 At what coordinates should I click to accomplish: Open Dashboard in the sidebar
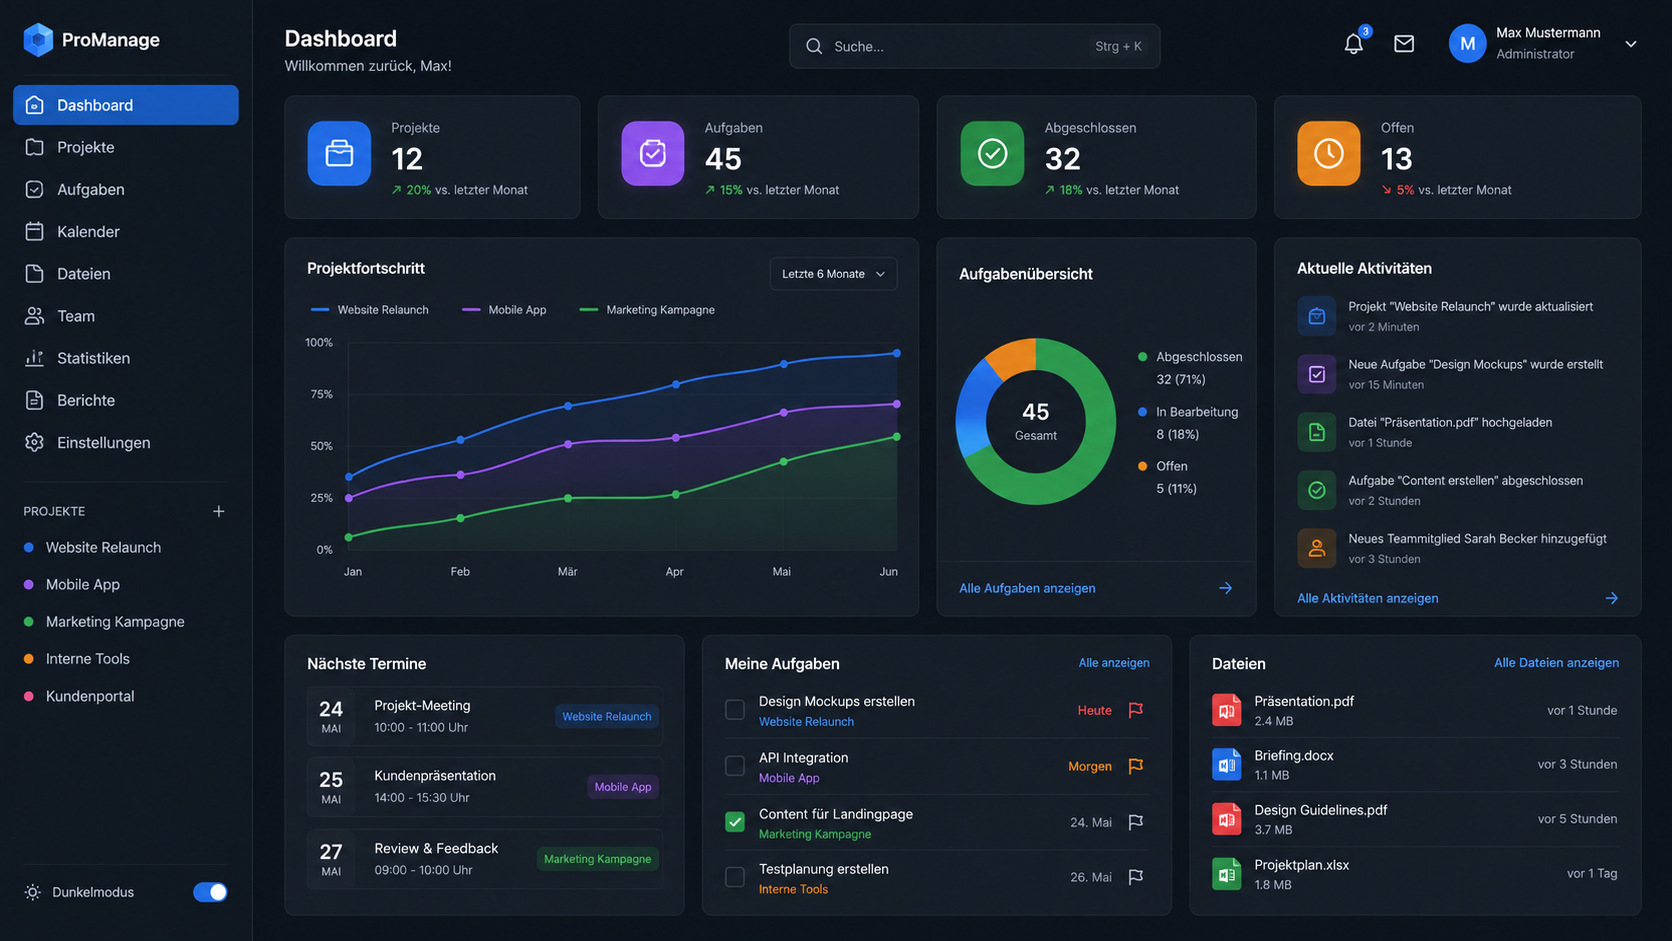(x=126, y=105)
